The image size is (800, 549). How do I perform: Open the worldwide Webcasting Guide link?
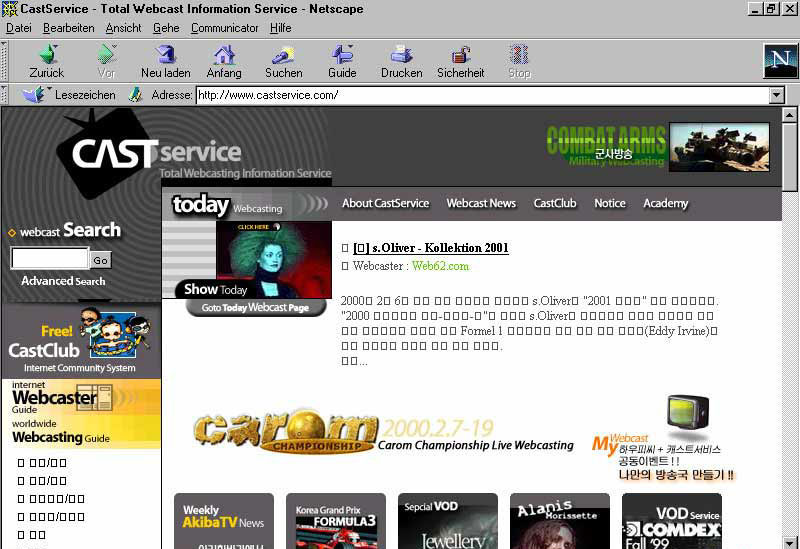pos(61,432)
